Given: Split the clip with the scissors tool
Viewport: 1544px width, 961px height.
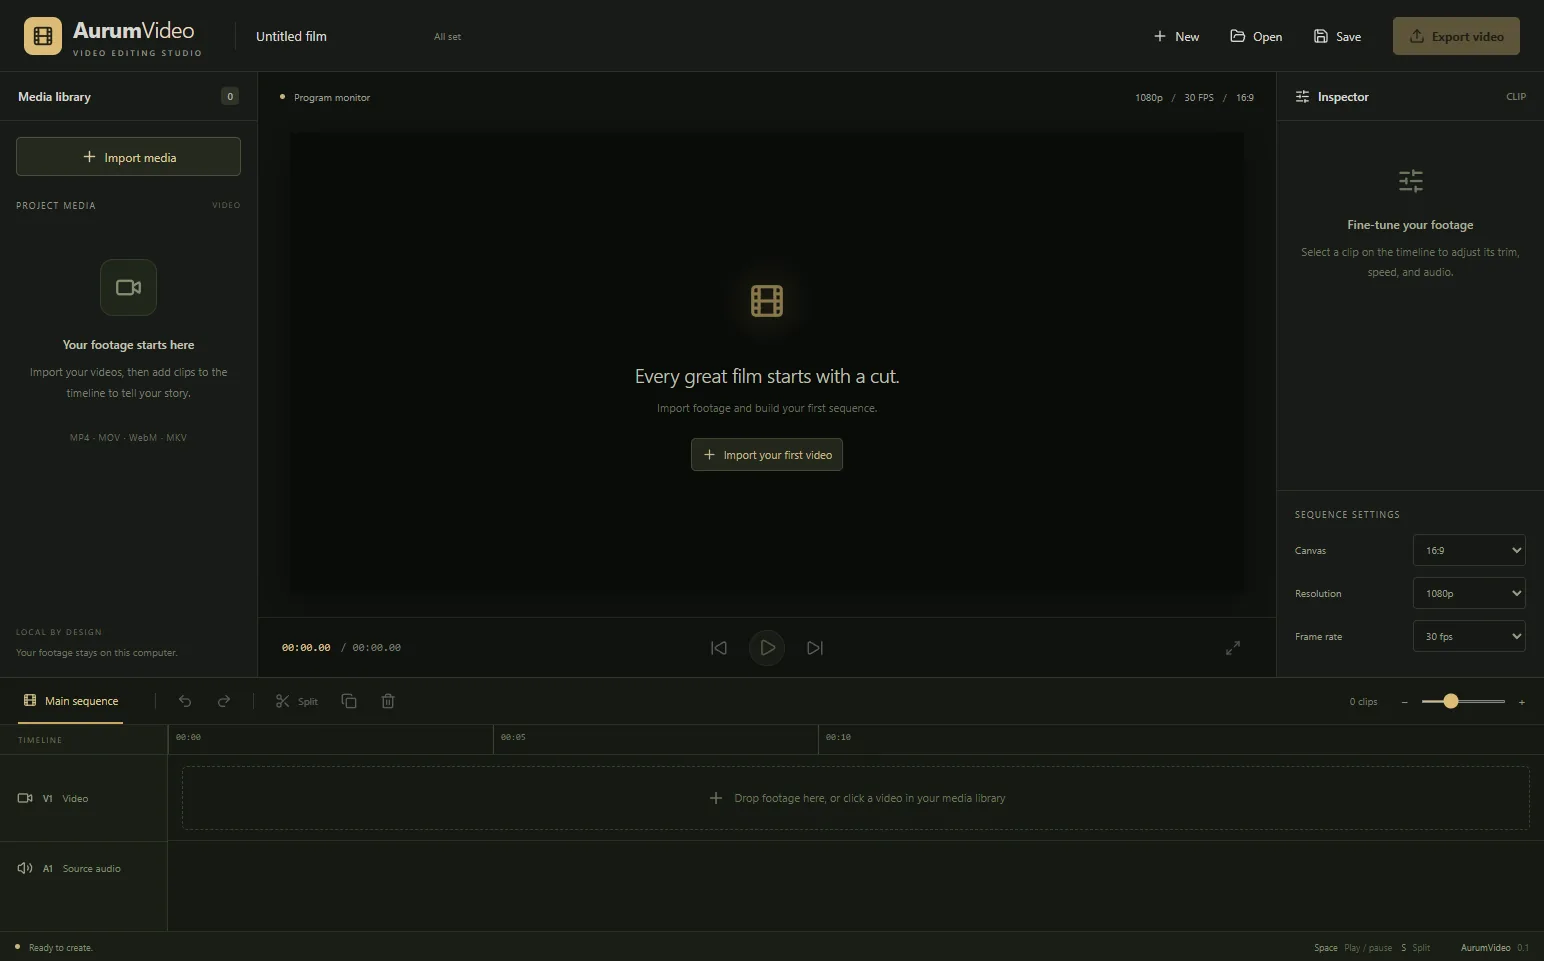Looking at the screenshot, I should (x=297, y=701).
